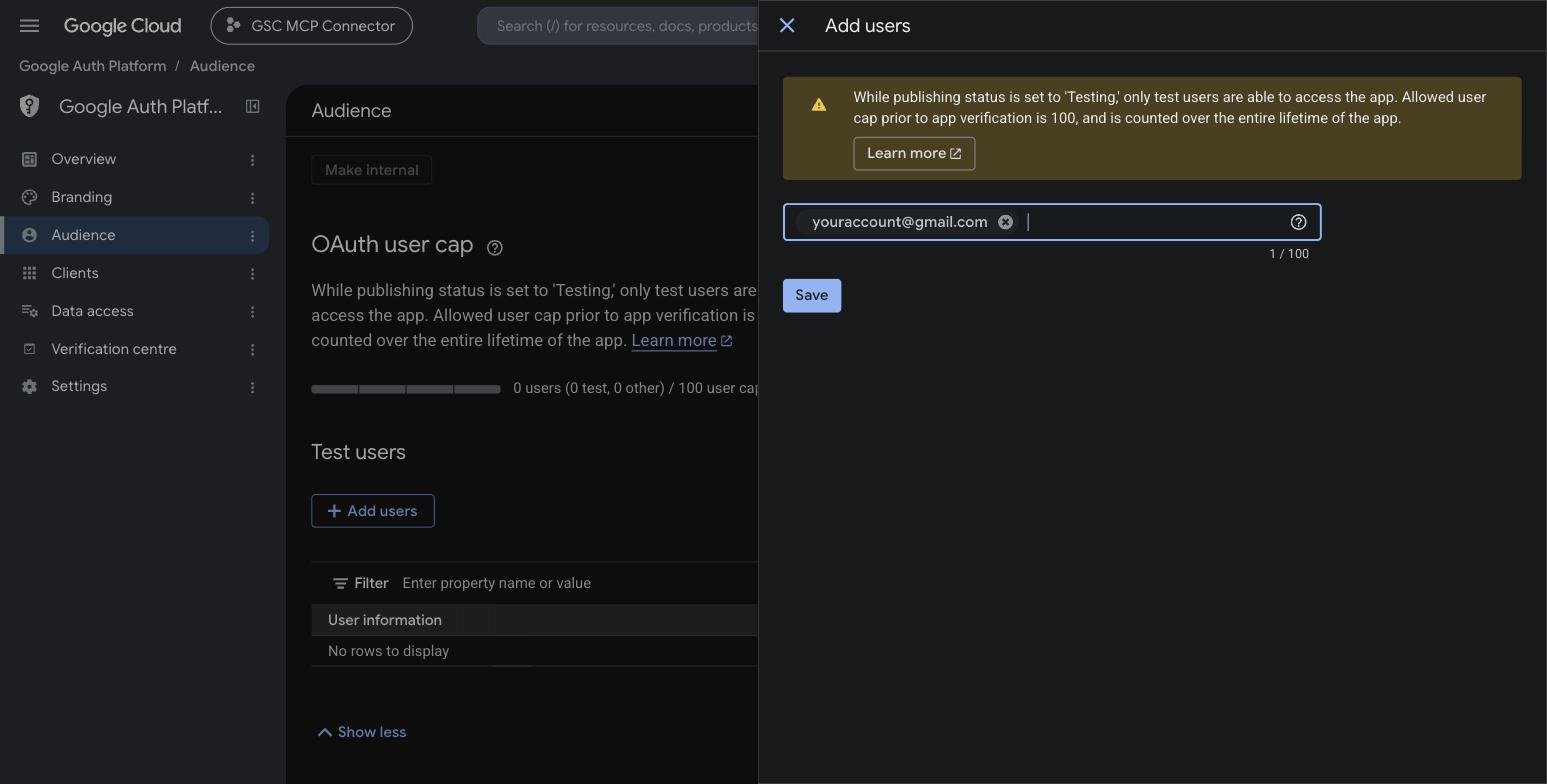Open more options for Settings
This screenshot has height=784, width=1547.
coord(252,387)
